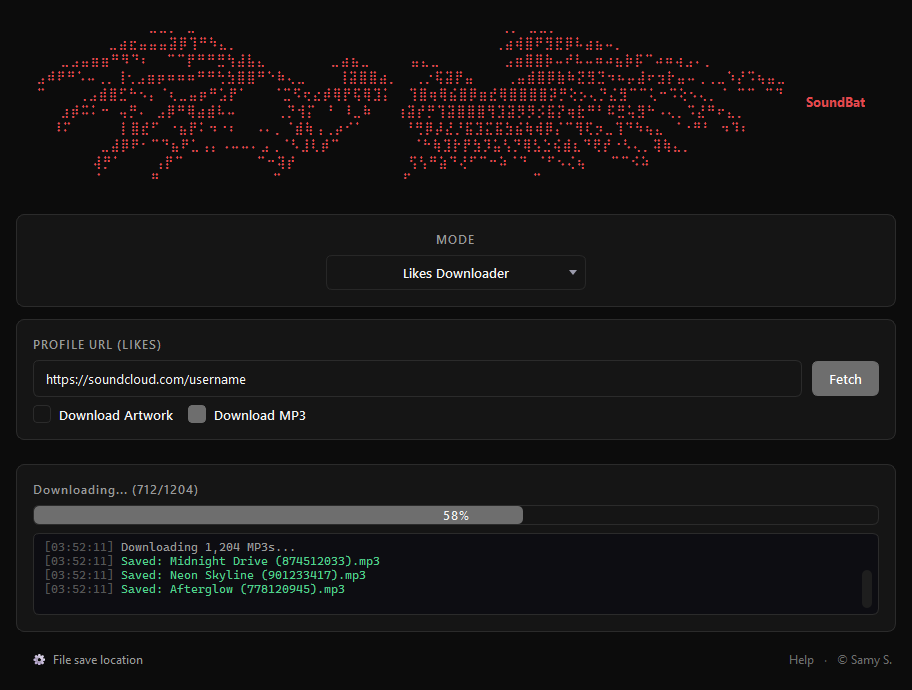Open File save location settings
The height and width of the screenshot is (690, 912).
[98, 660]
